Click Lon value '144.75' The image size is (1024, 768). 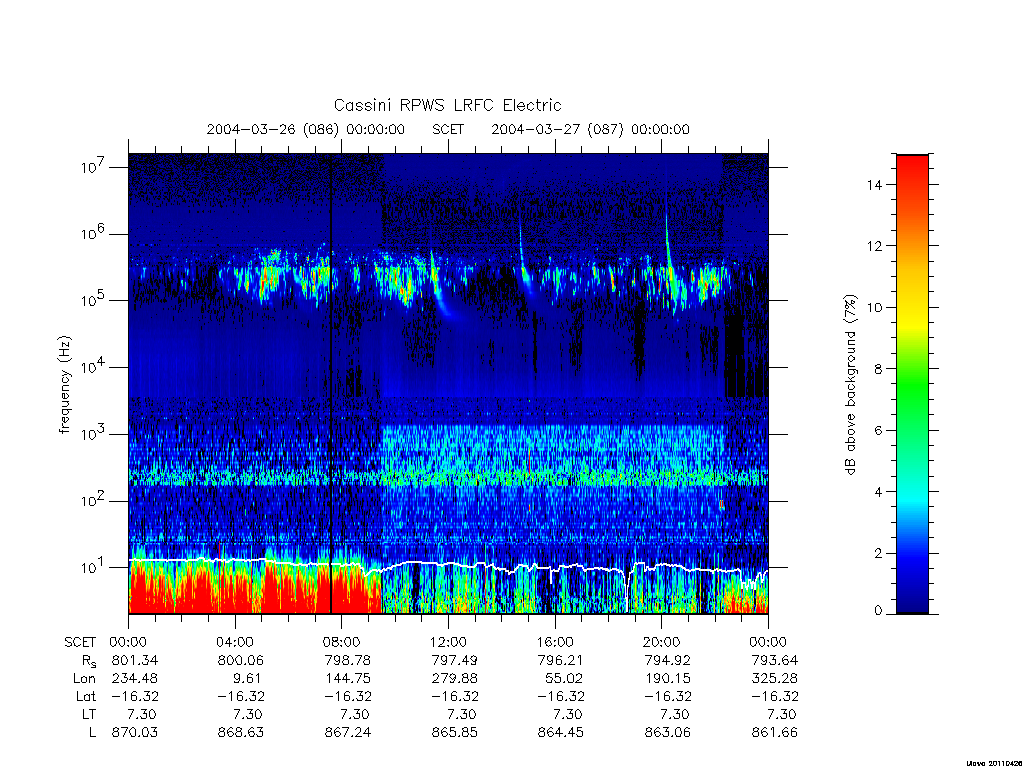pos(348,679)
